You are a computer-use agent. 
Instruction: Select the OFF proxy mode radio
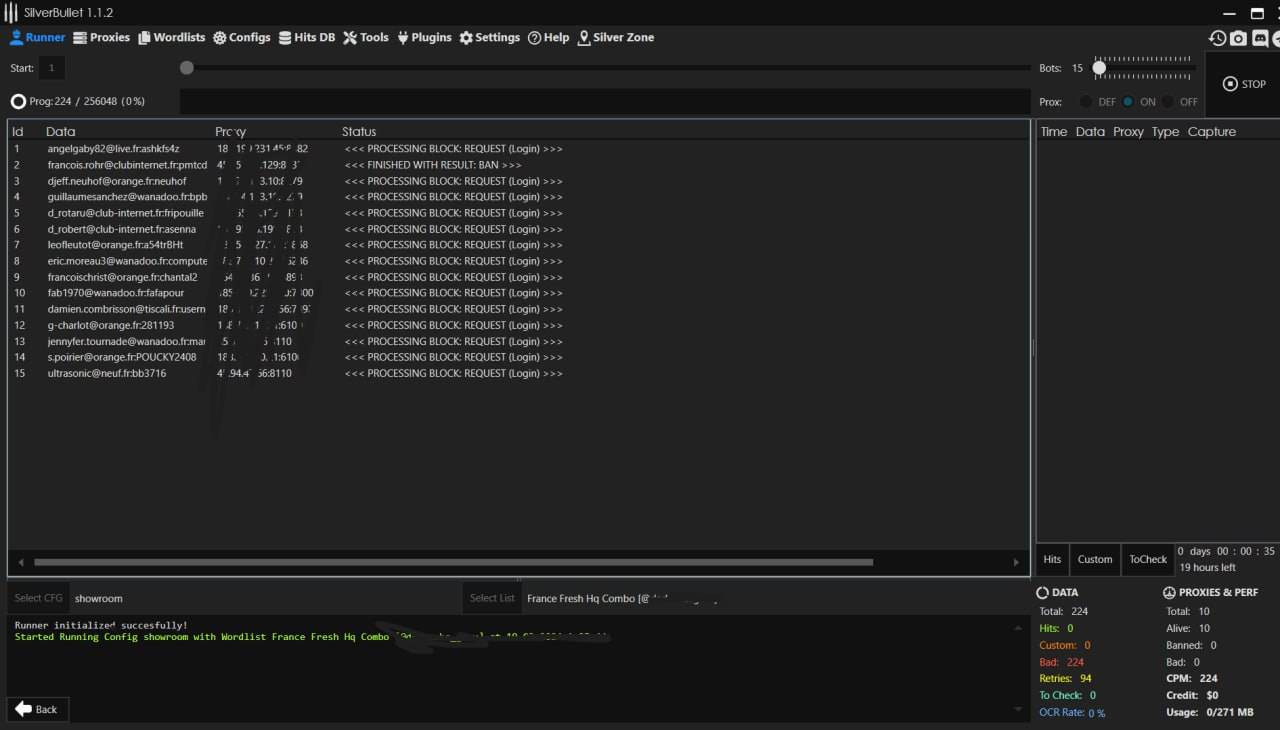pos(1167,102)
